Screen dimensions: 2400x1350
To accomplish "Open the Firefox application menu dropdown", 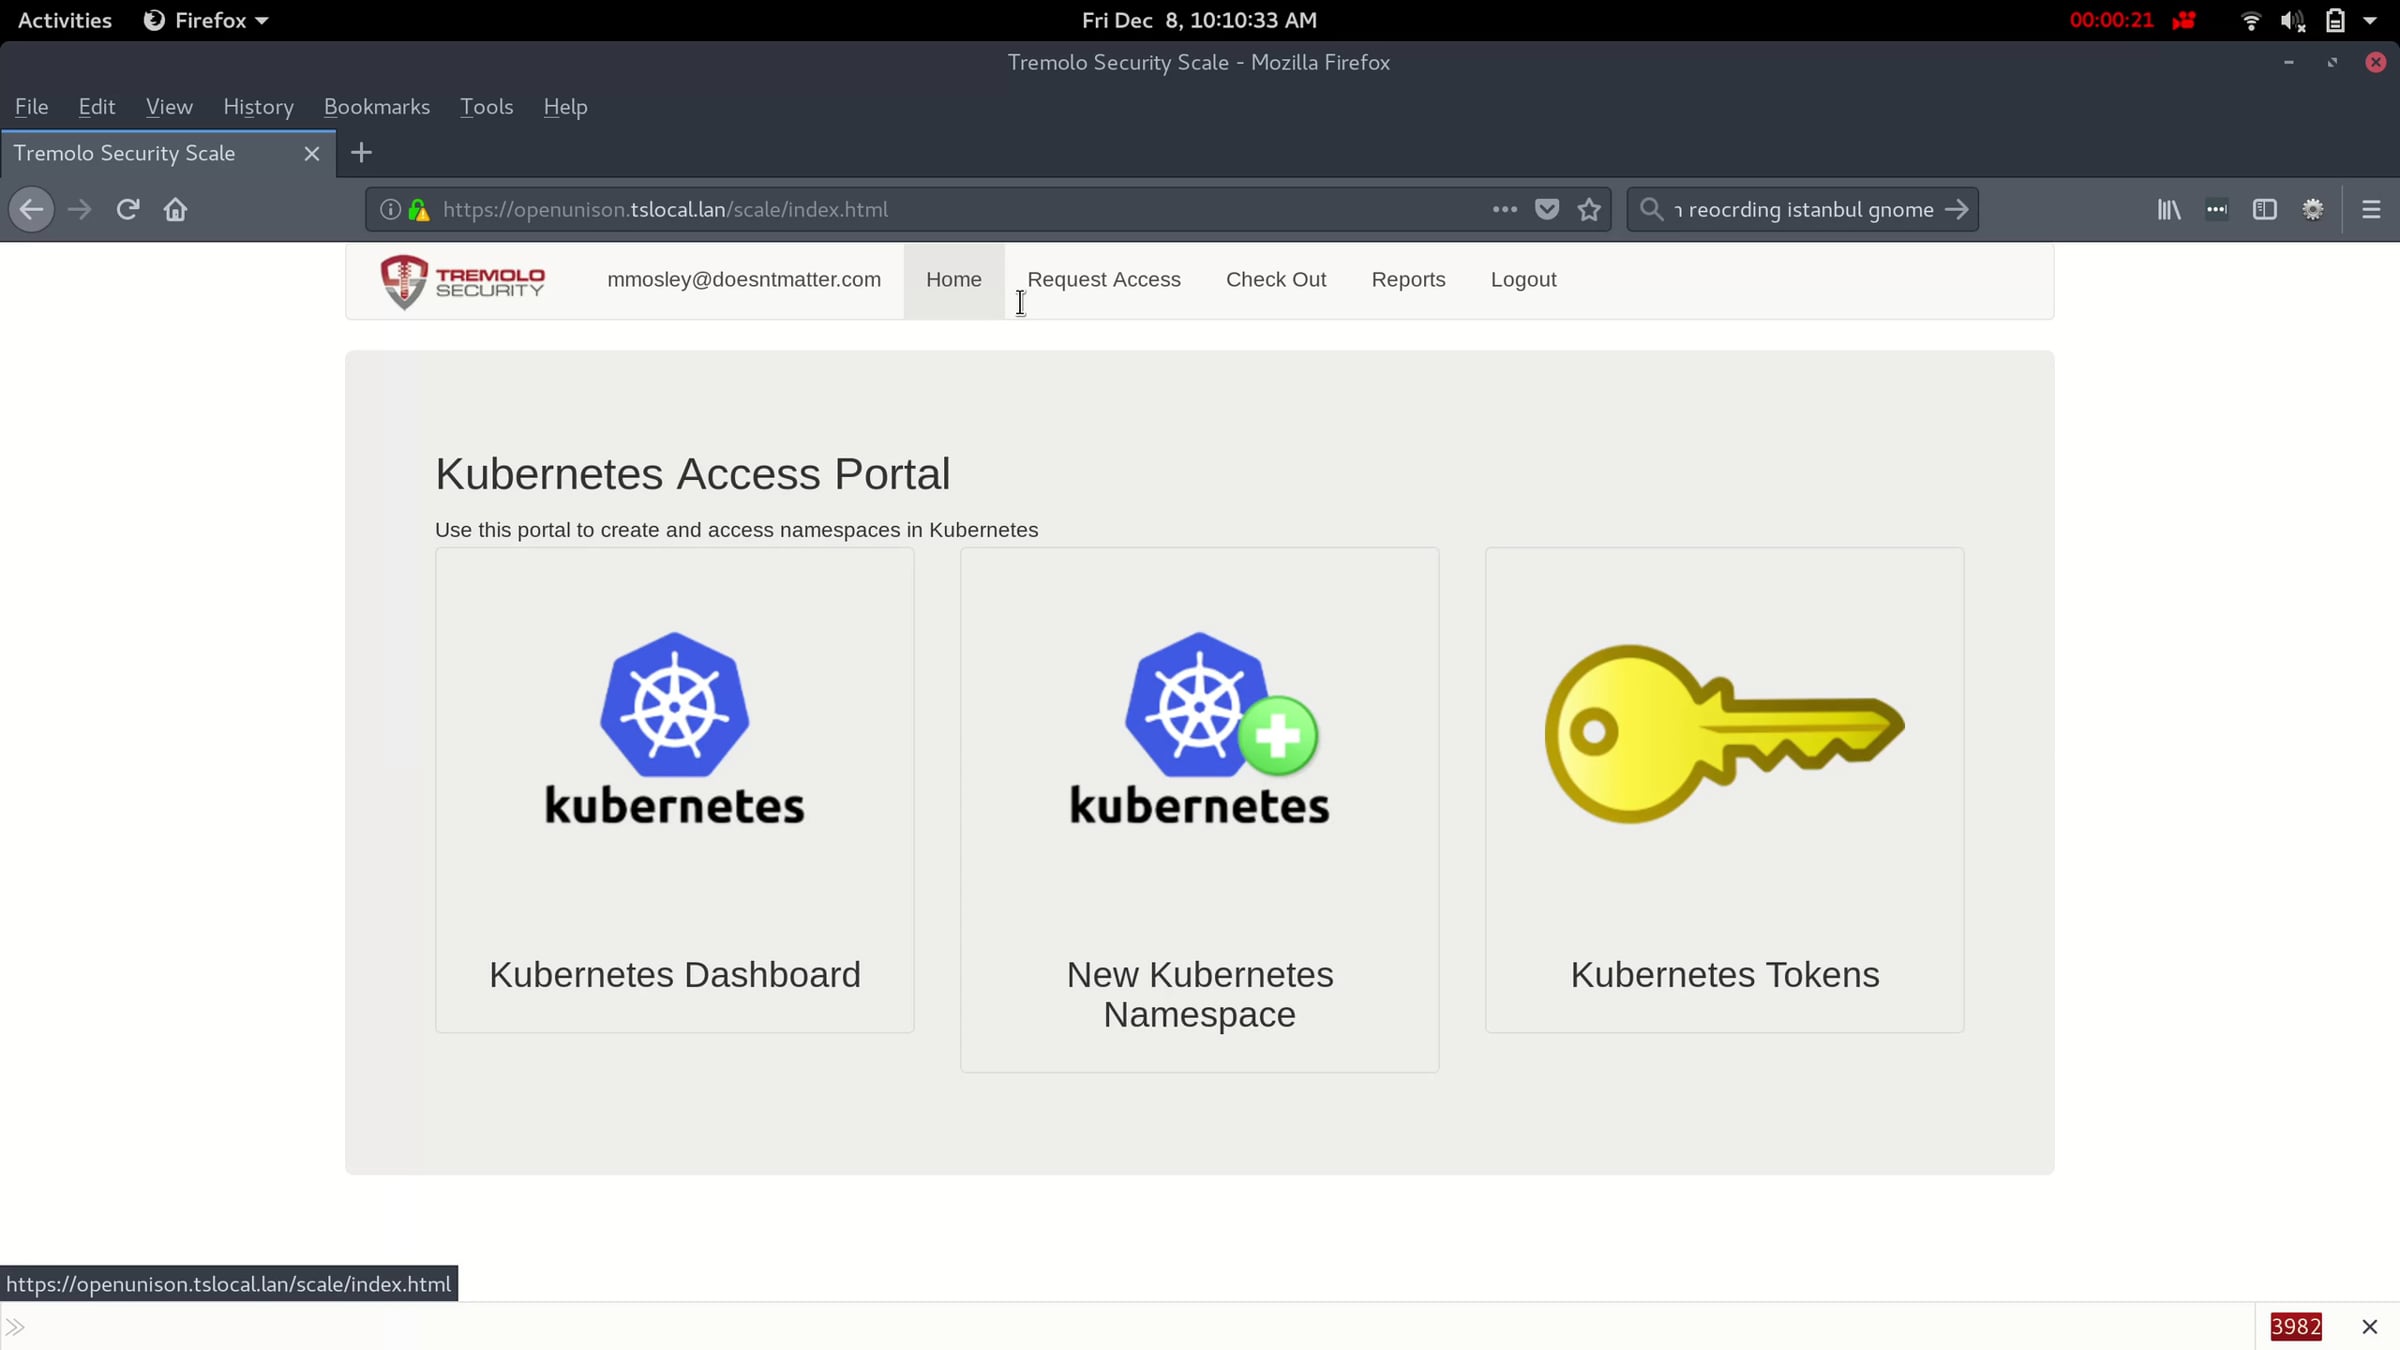I will [207, 20].
